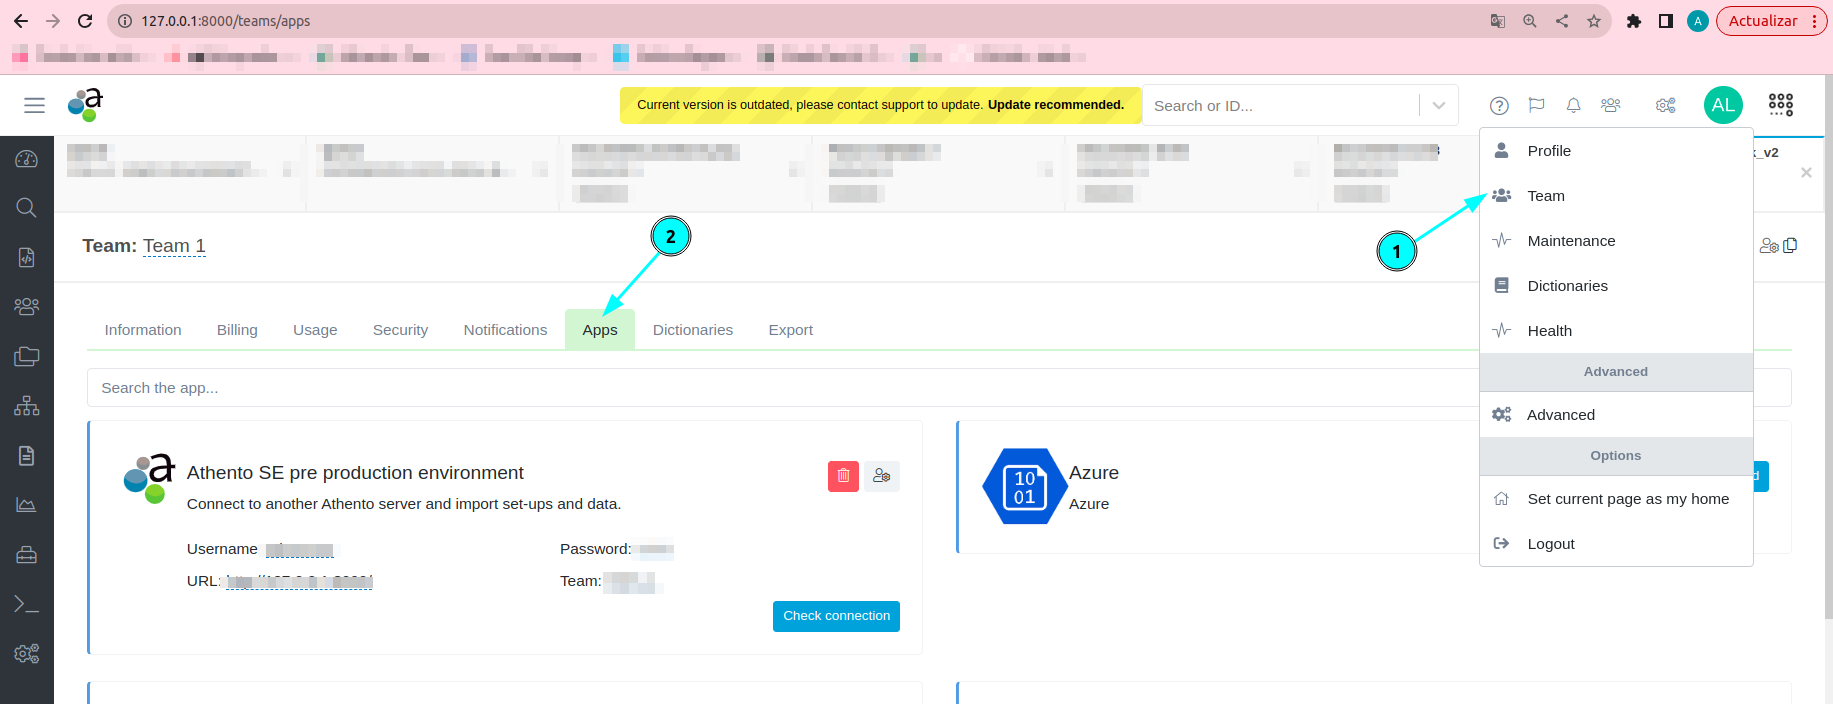Image resolution: width=1833 pixels, height=704 pixels.
Task: Open the notifications bell icon
Action: (x=1573, y=106)
